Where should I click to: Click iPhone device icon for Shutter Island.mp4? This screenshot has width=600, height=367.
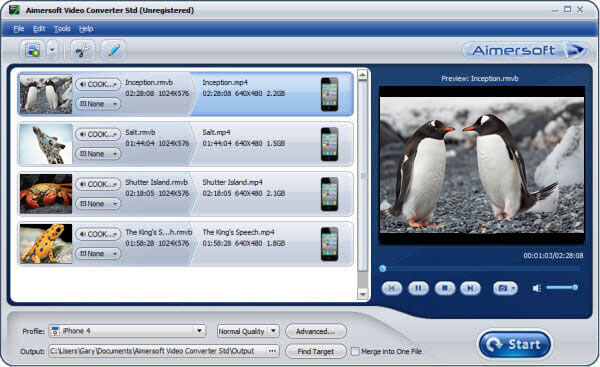point(329,194)
